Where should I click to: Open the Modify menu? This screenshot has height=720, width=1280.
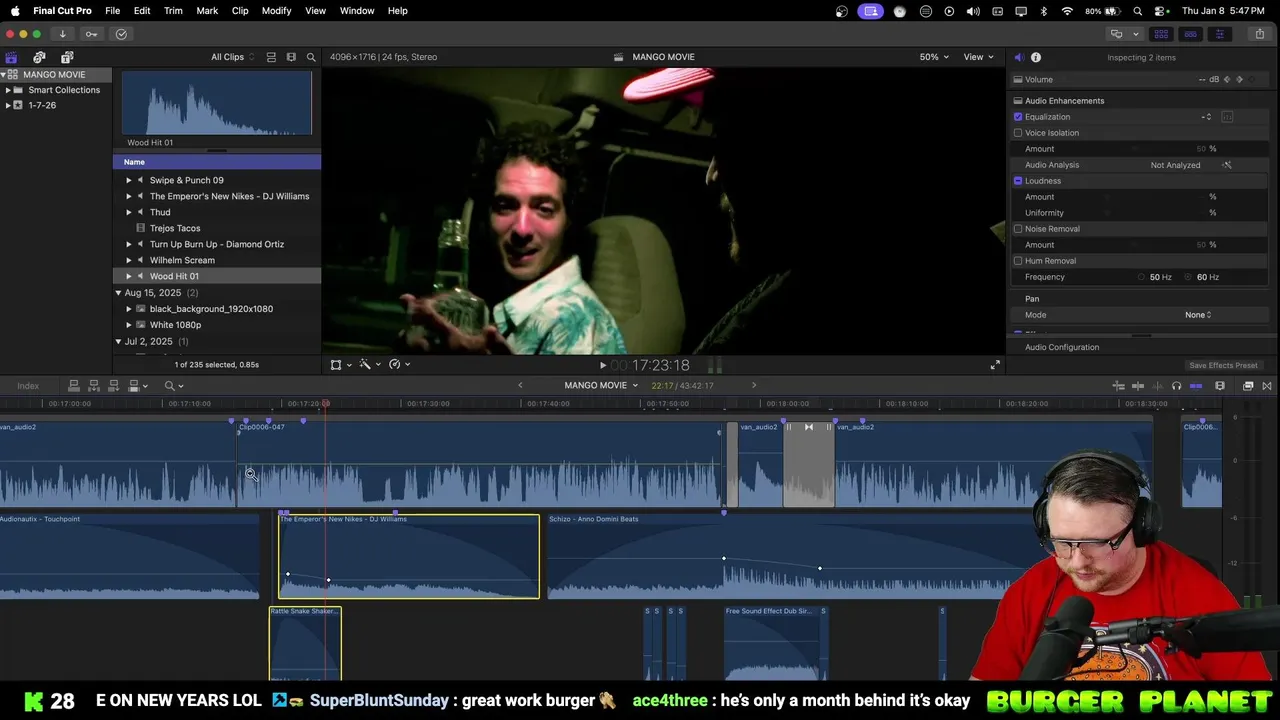tap(276, 11)
